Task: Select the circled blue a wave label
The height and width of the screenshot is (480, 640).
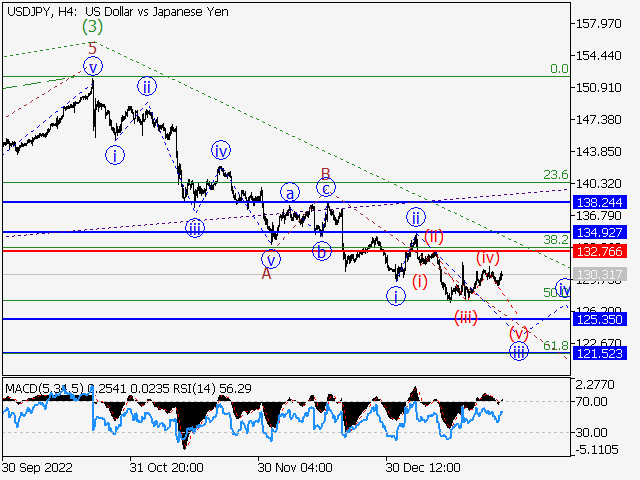Action: (290, 193)
